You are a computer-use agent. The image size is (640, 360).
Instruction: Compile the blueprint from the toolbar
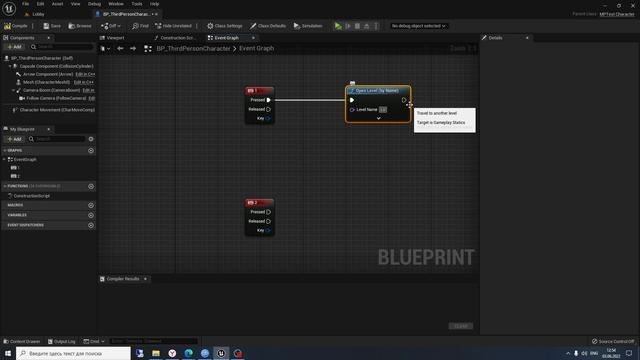[x=16, y=26]
